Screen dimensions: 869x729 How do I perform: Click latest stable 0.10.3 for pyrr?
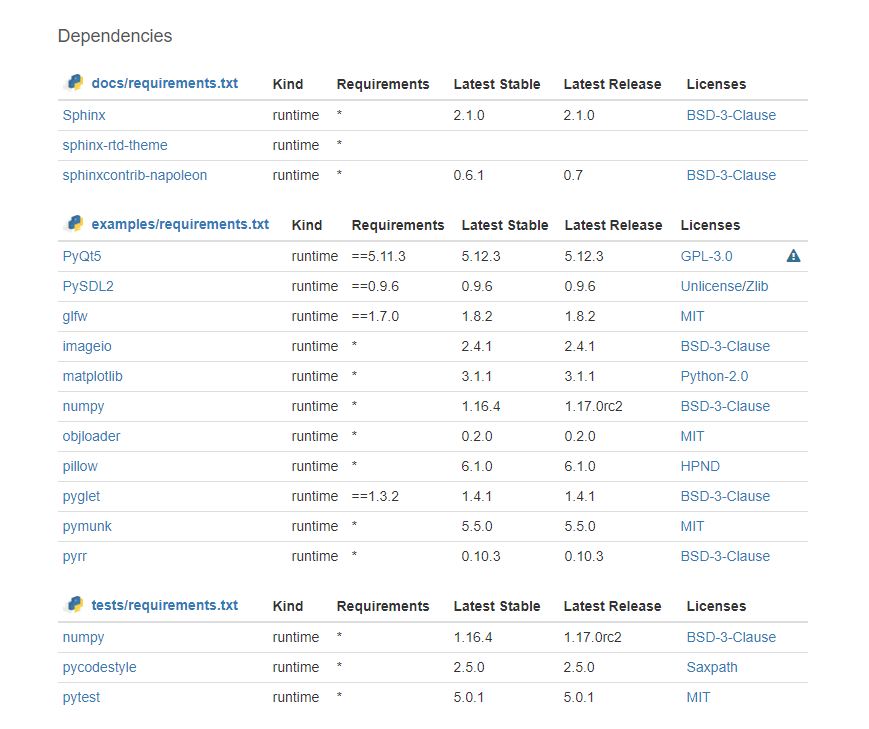(x=481, y=556)
